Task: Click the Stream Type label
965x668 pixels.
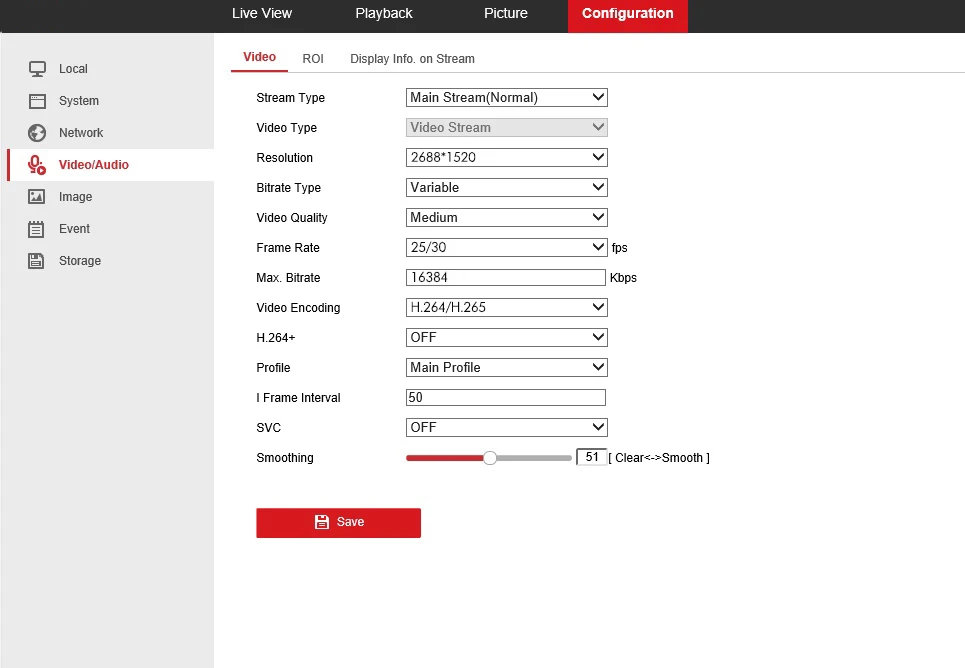Action: click(x=290, y=98)
